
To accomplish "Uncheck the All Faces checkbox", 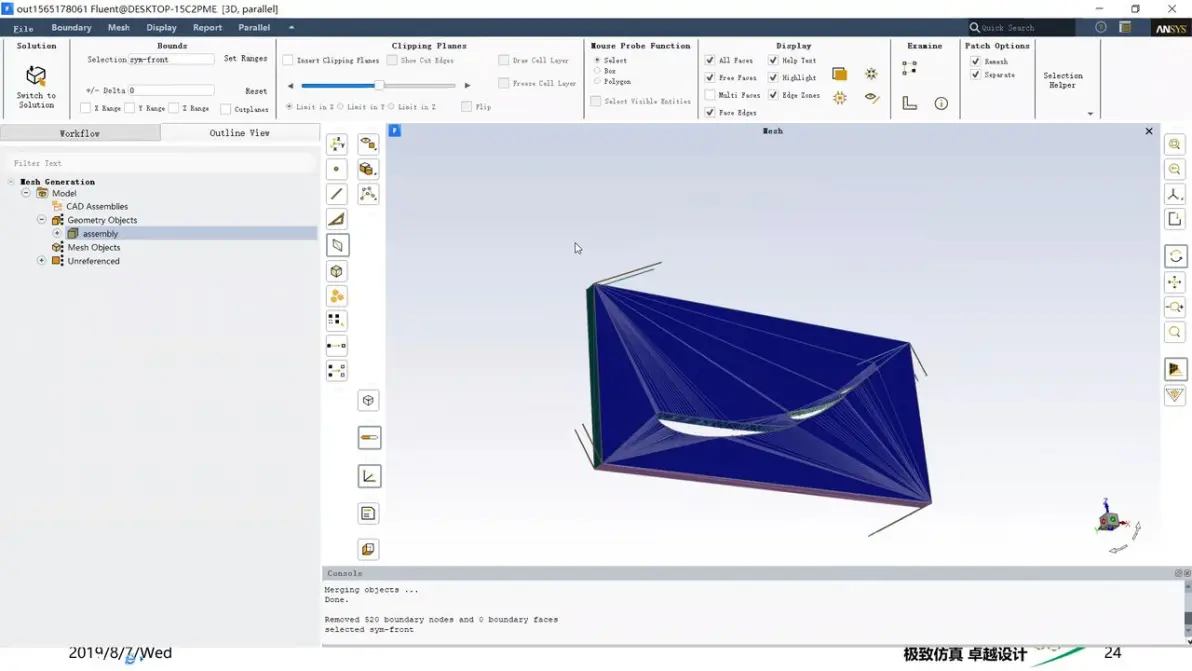I will click(710, 60).
